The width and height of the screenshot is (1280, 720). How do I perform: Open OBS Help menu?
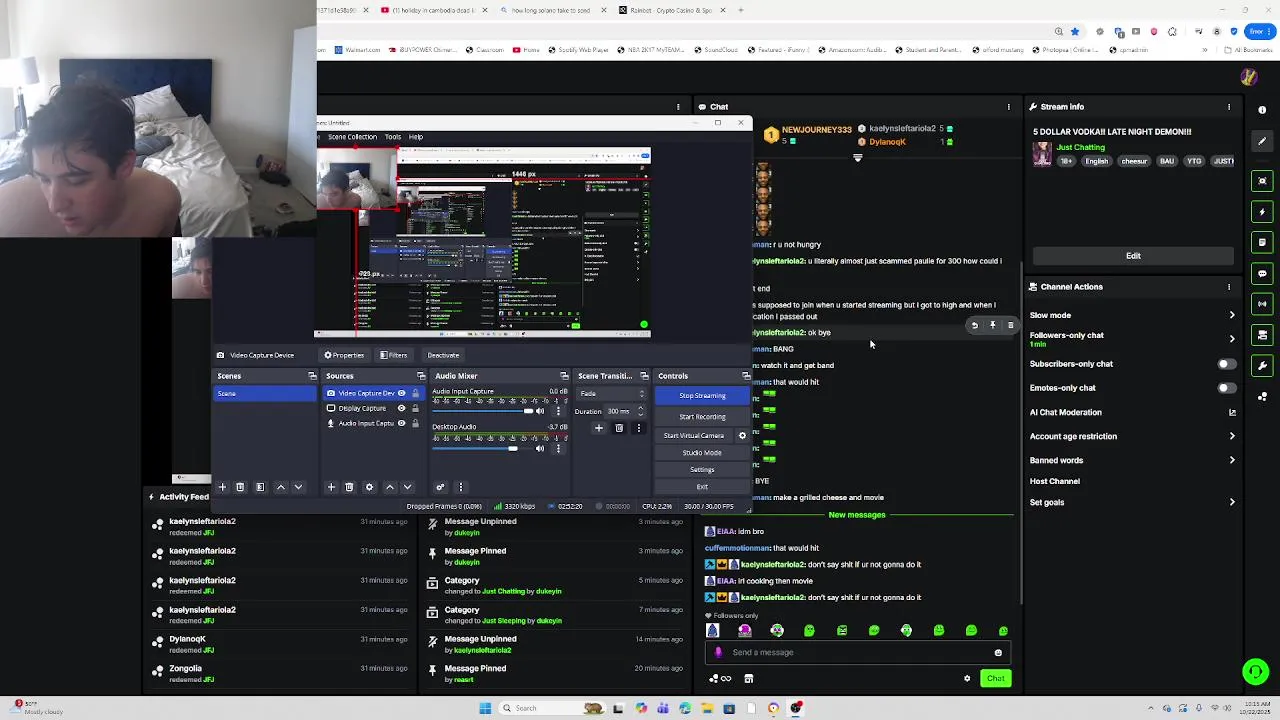pyautogui.click(x=415, y=137)
